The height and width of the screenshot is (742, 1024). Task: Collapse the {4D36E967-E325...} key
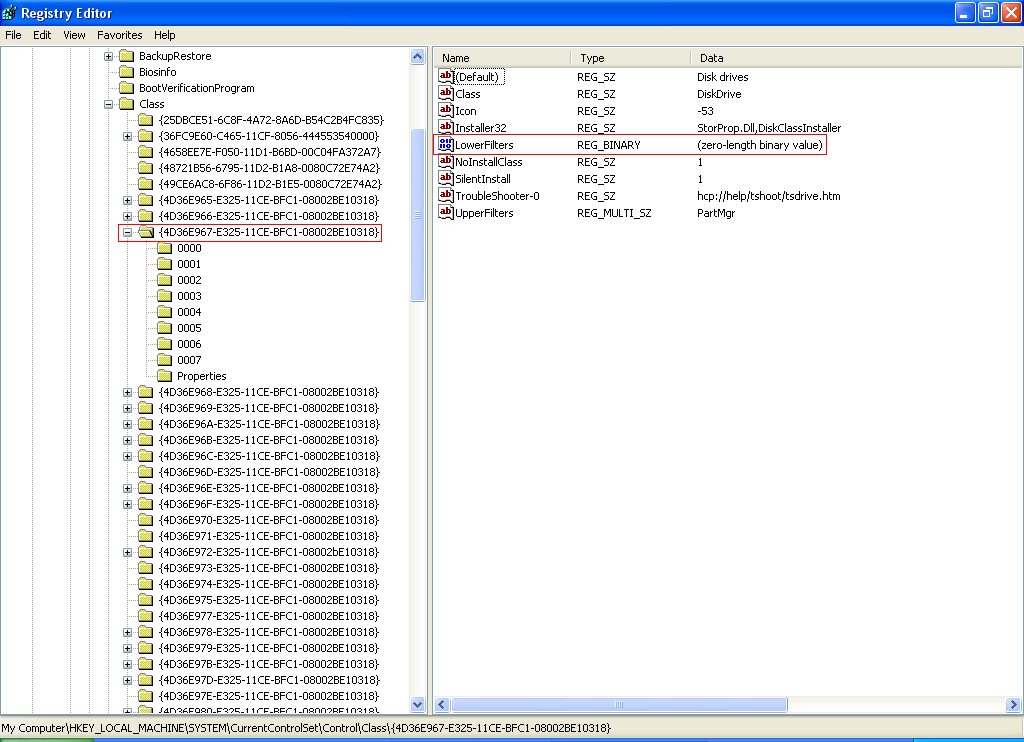click(x=127, y=232)
